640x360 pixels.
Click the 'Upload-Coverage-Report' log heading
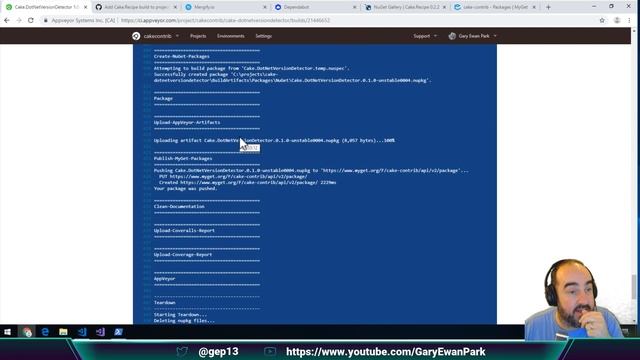[x=183, y=255]
